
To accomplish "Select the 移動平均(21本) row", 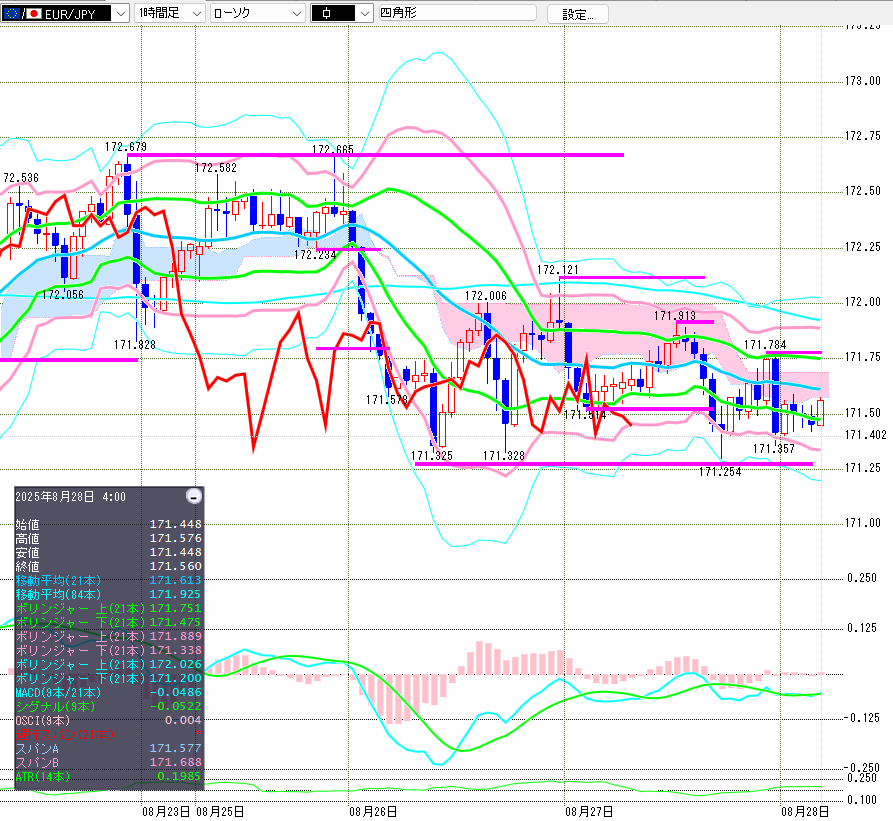I will click(x=108, y=580).
